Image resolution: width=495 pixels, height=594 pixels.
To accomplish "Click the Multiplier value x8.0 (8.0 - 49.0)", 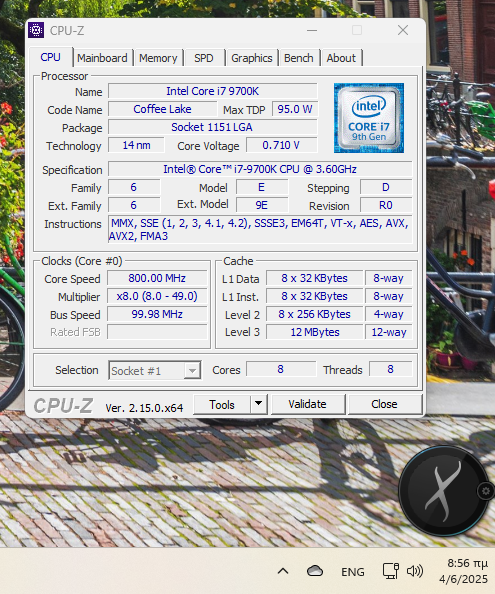I will coord(157,296).
